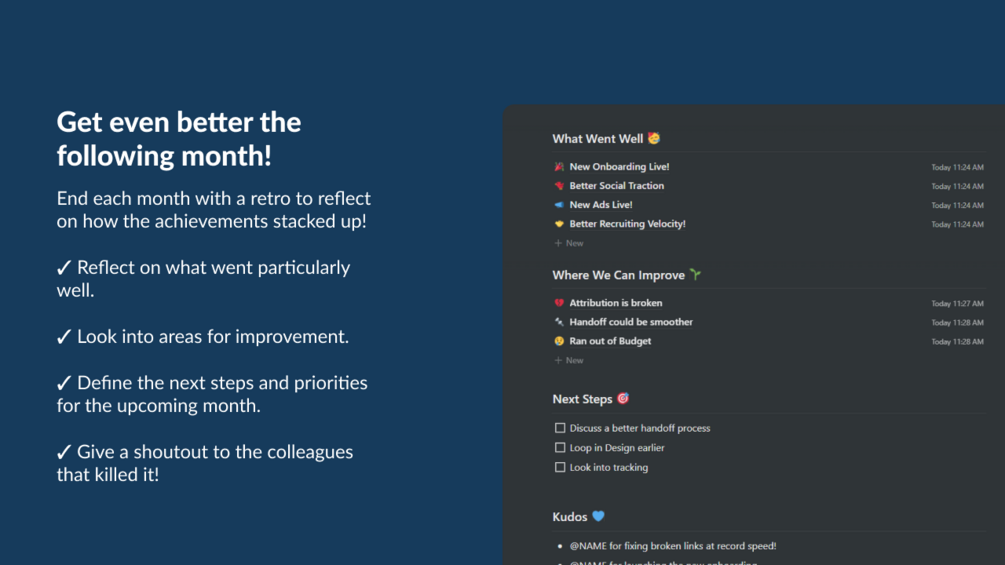
Task: Click the broken heart icon beside Attribution is broken
Action: 559,303
